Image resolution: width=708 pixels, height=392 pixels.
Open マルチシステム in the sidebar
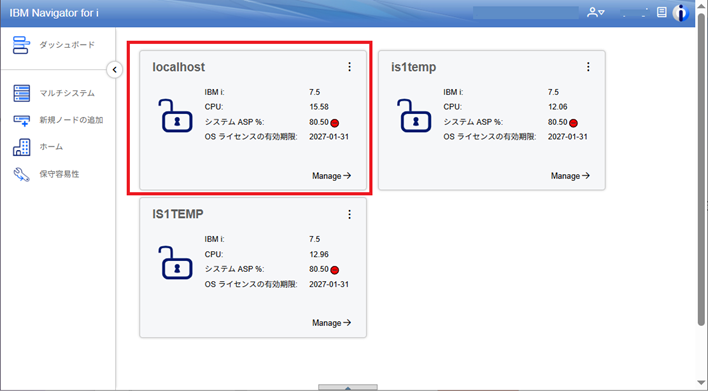coord(67,93)
